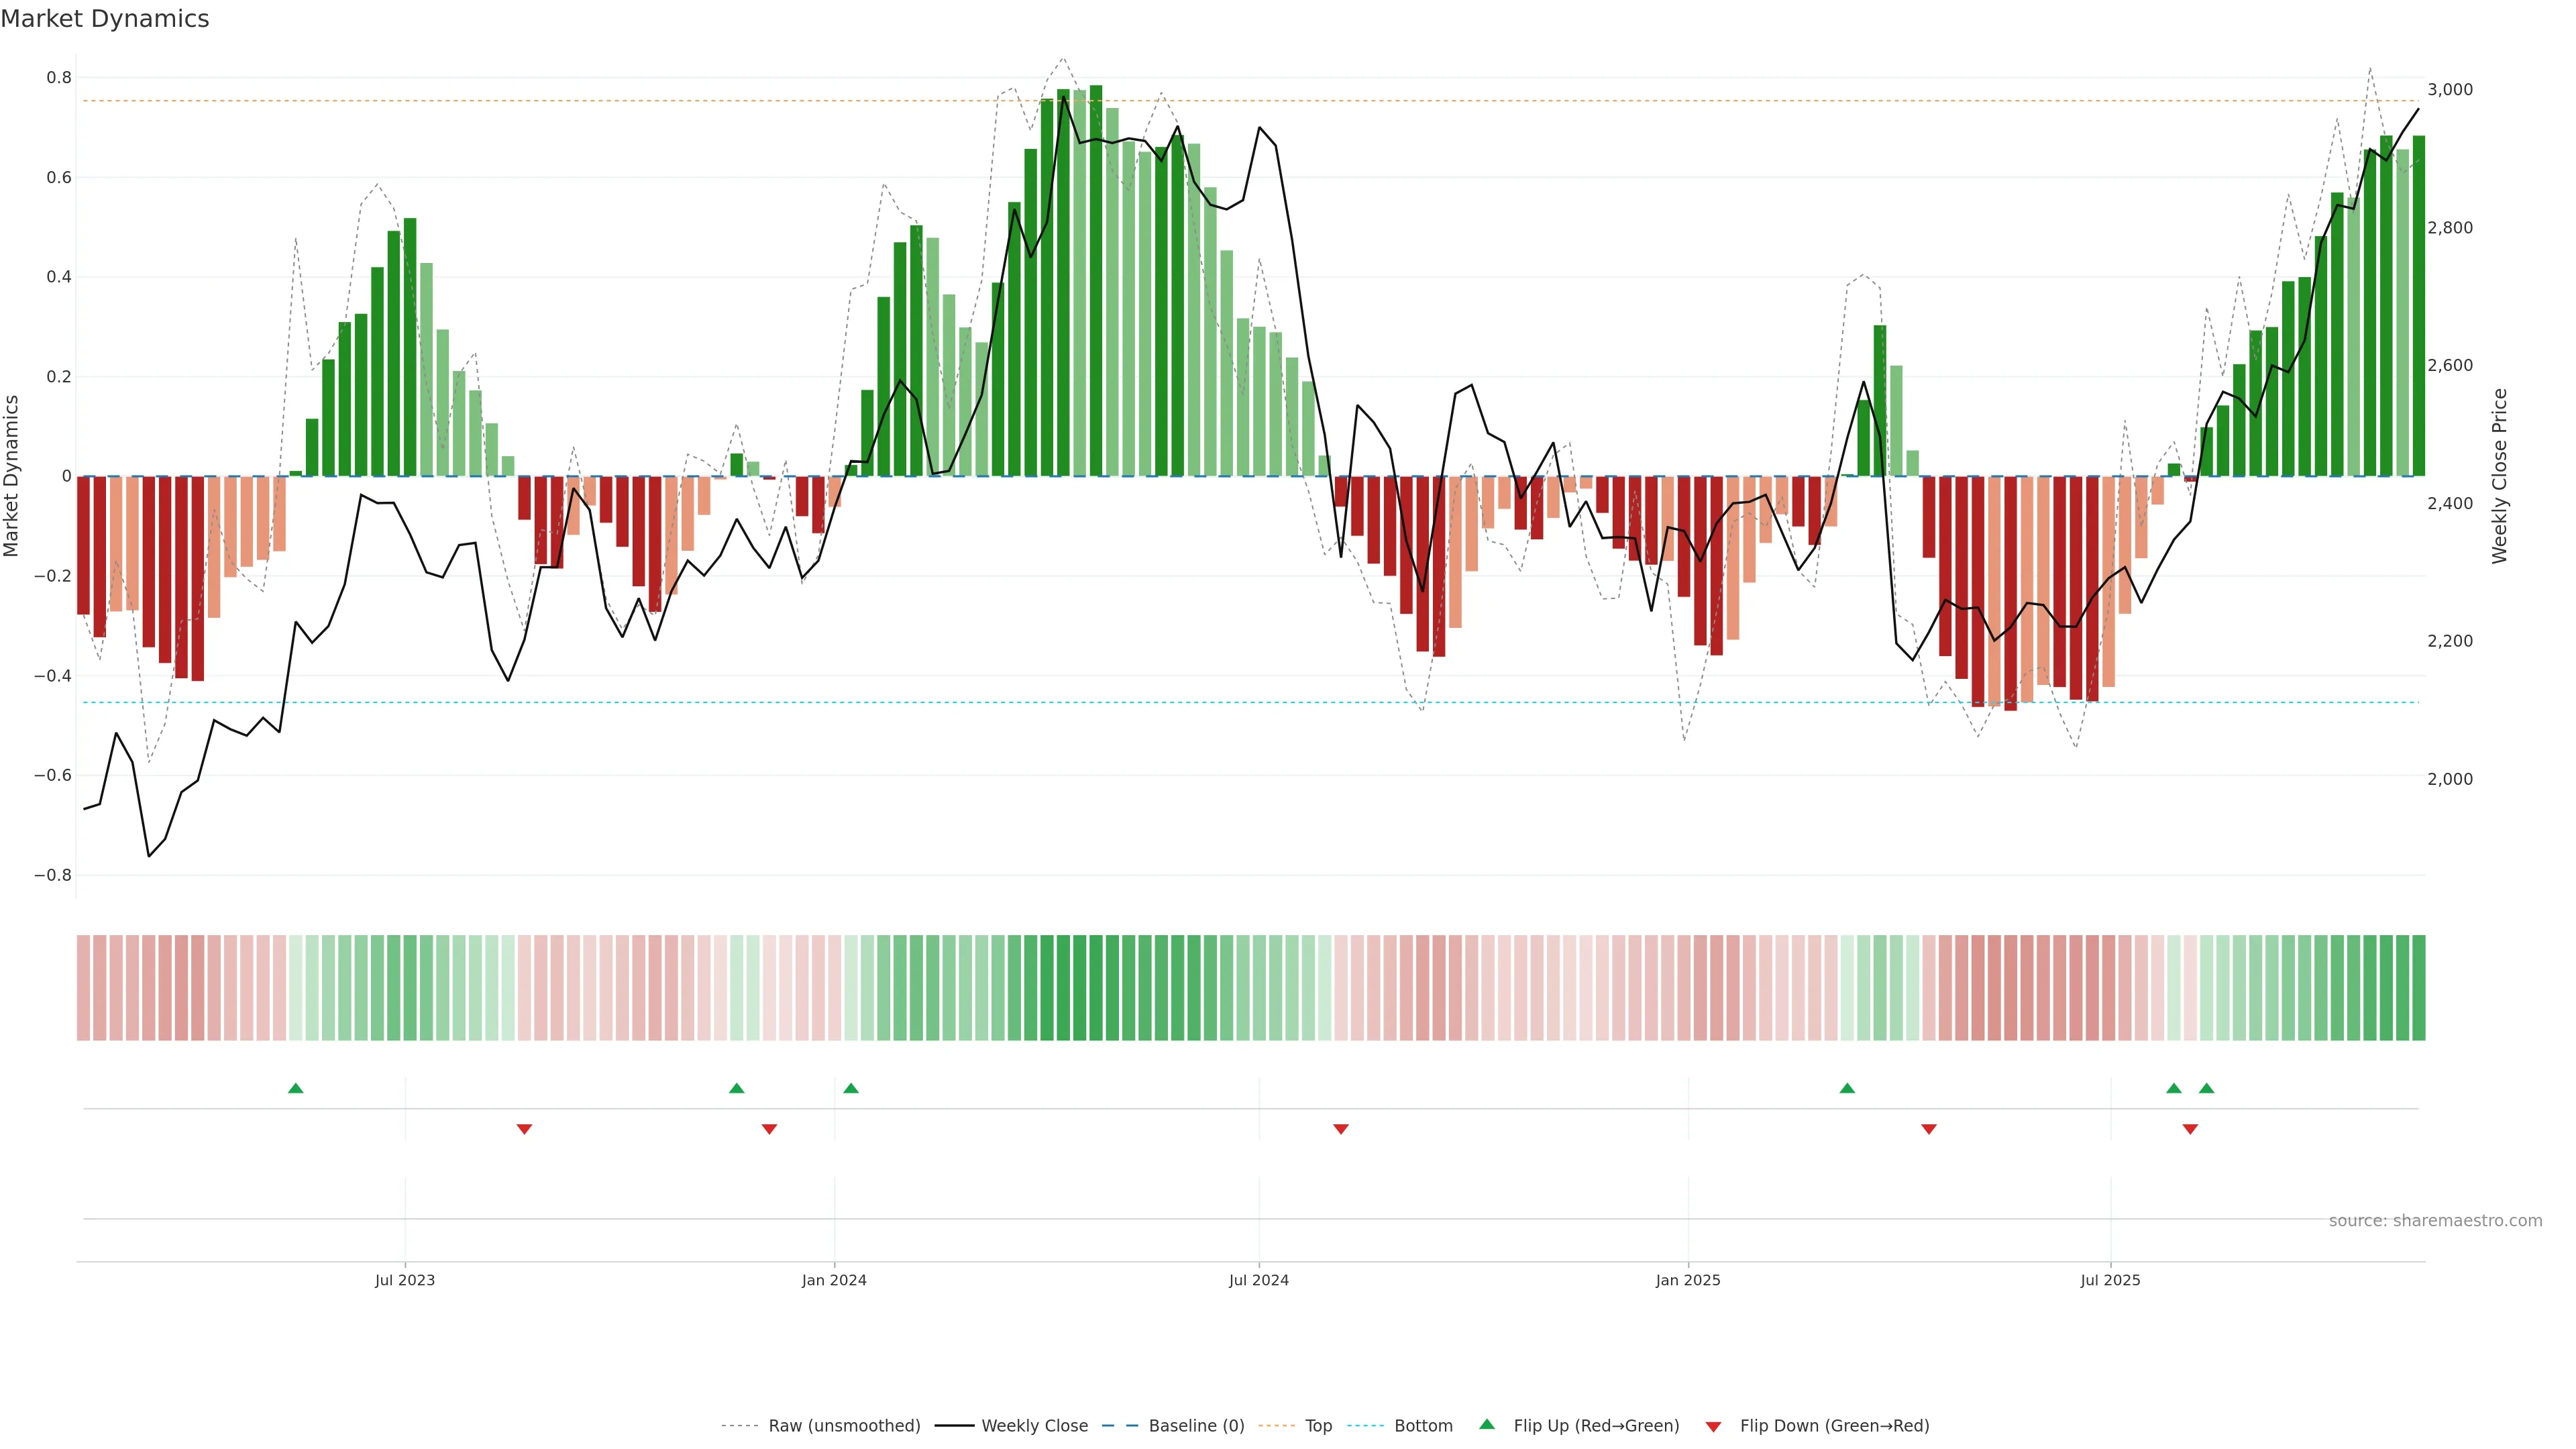
Task: Click green triangle icon in the legend
Action: click(x=1487, y=1424)
